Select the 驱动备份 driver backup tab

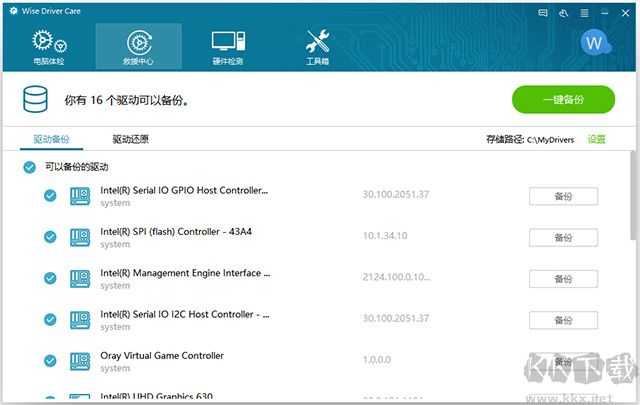[x=51, y=139]
